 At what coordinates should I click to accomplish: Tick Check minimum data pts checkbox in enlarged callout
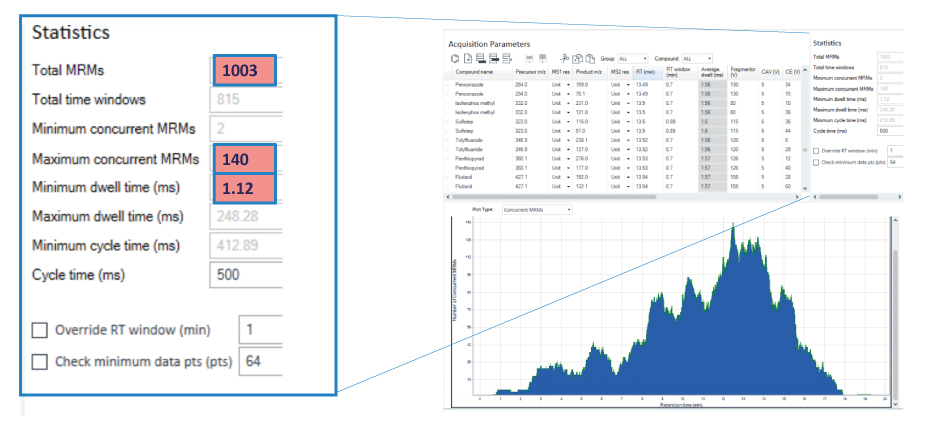pyautogui.click(x=40, y=362)
